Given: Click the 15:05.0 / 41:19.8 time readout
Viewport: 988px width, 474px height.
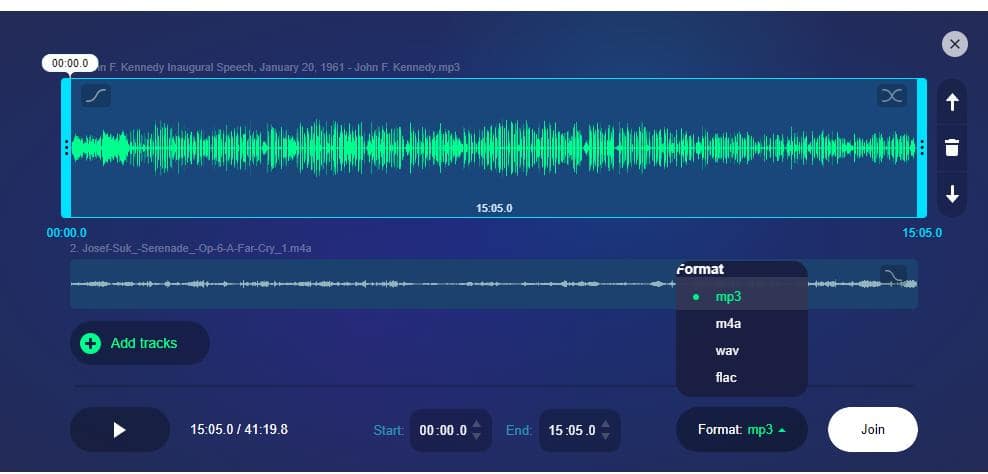Looking at the screenshot, I should (x=239, y=430).
